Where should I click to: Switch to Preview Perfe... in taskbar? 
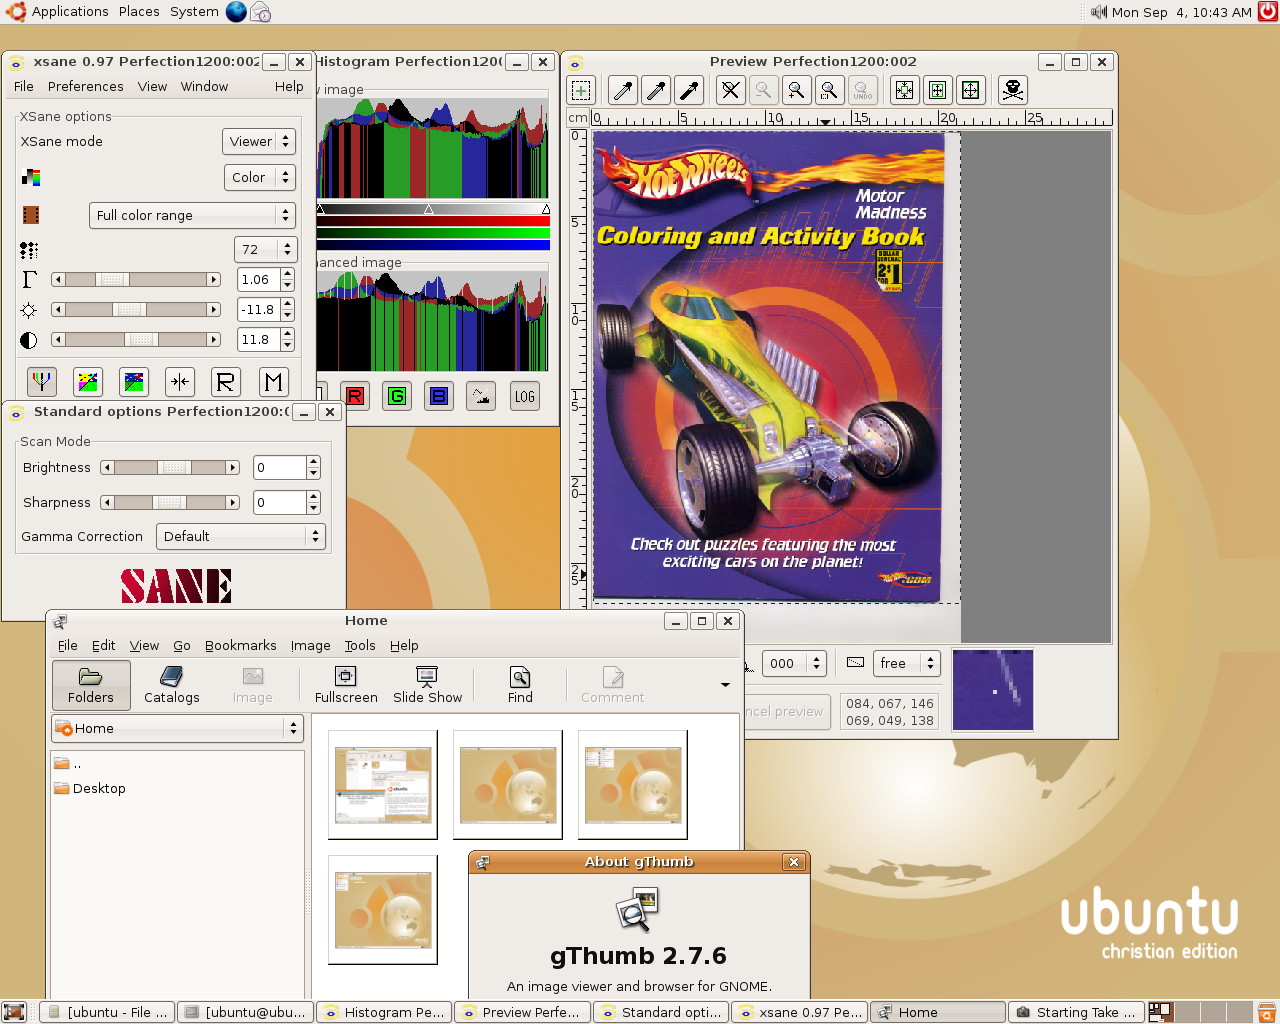click(522, 1012)
